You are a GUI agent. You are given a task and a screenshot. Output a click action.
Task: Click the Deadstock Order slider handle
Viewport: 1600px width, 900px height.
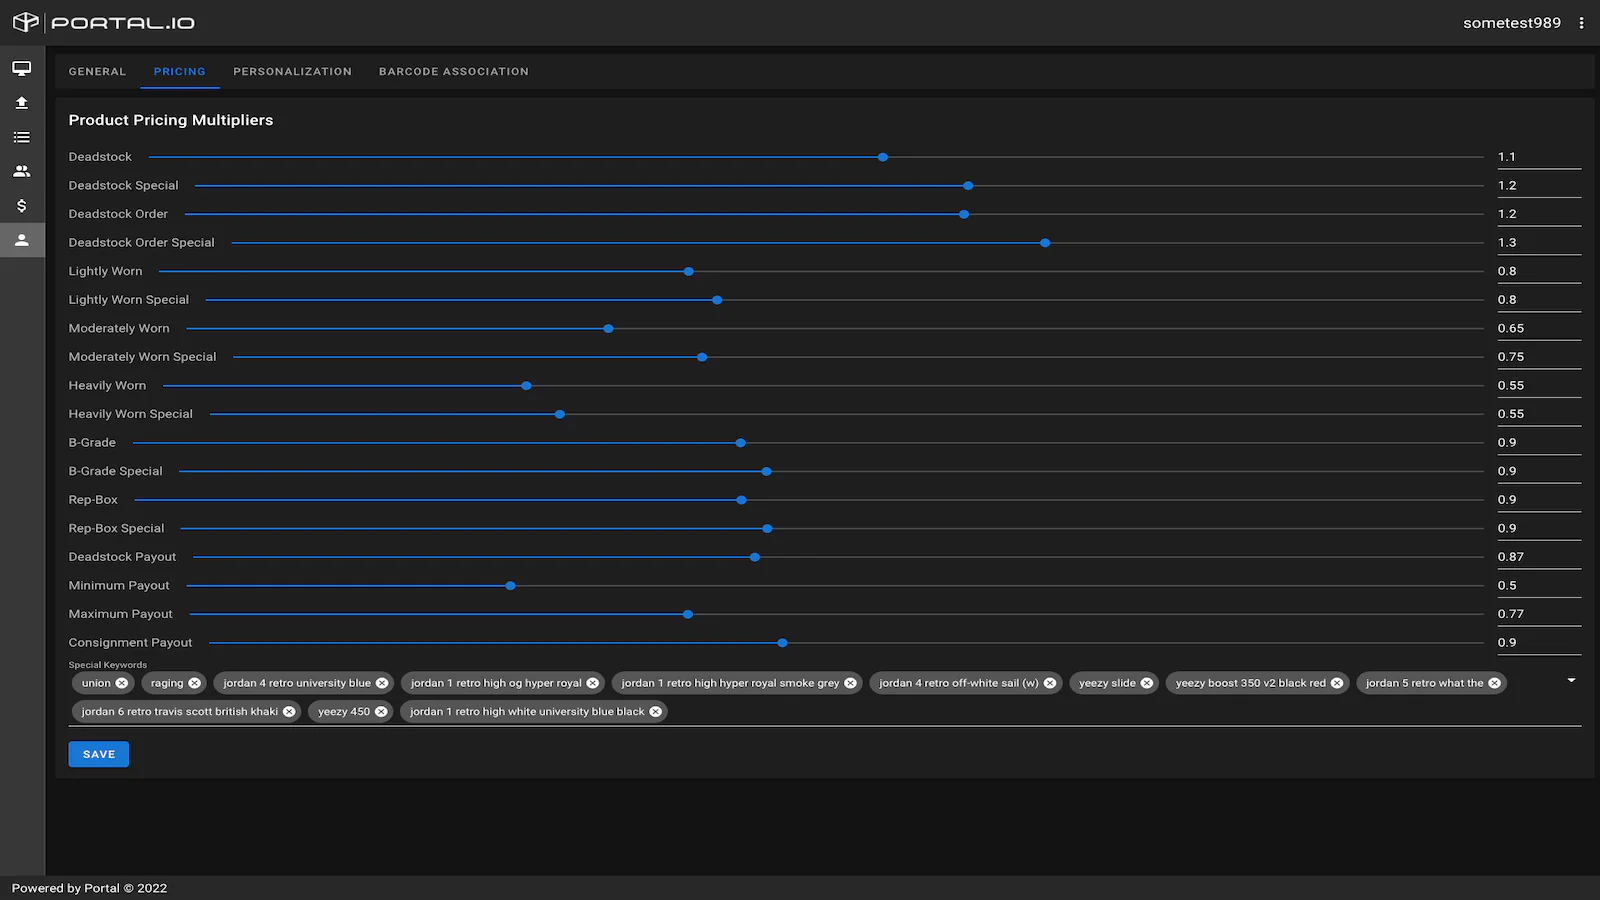964,214
